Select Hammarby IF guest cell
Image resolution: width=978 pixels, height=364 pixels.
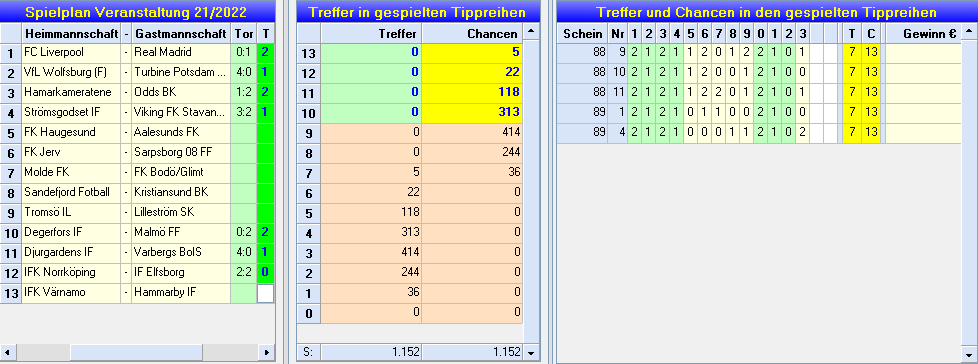coord(181,292)
